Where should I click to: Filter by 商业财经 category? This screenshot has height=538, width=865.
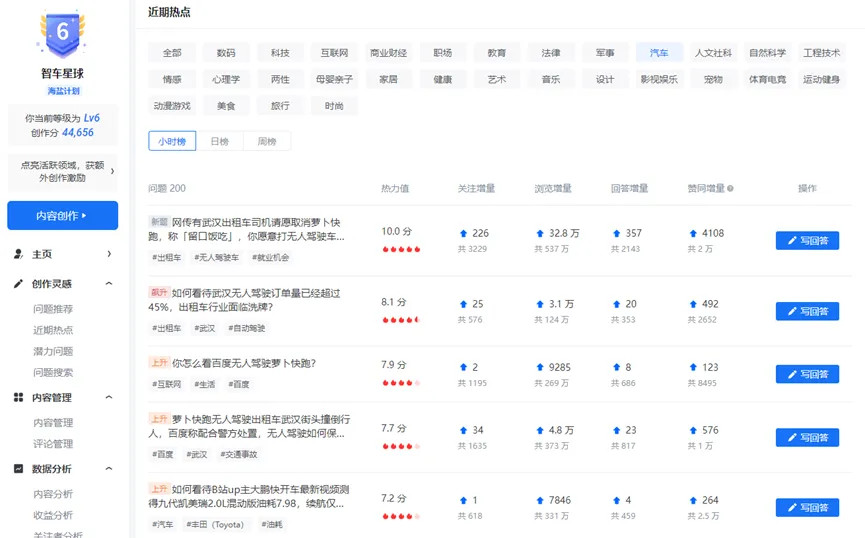click(388, 53)
